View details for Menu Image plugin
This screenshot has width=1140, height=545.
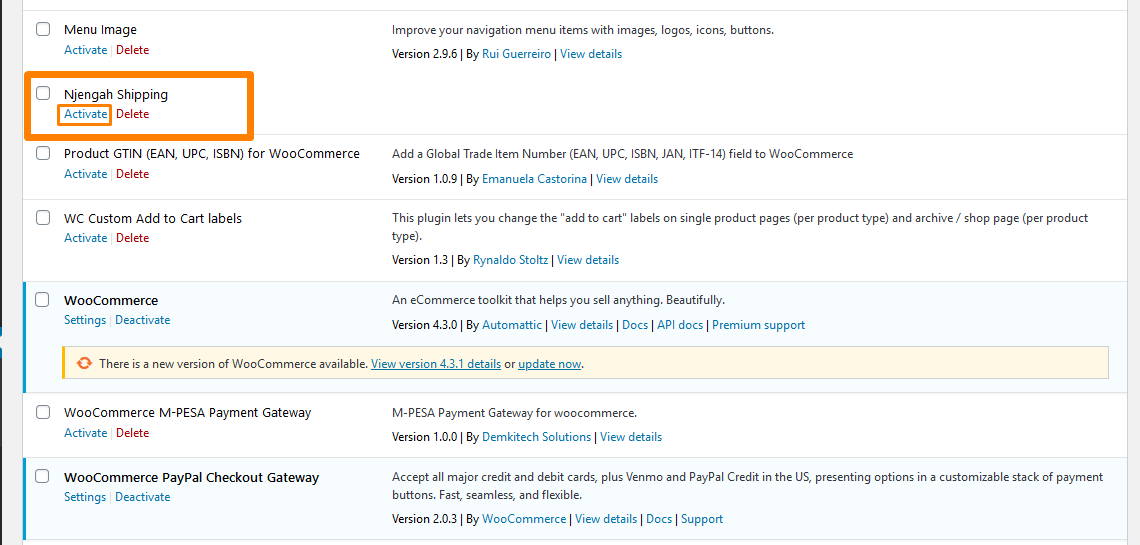pos(591,54)
